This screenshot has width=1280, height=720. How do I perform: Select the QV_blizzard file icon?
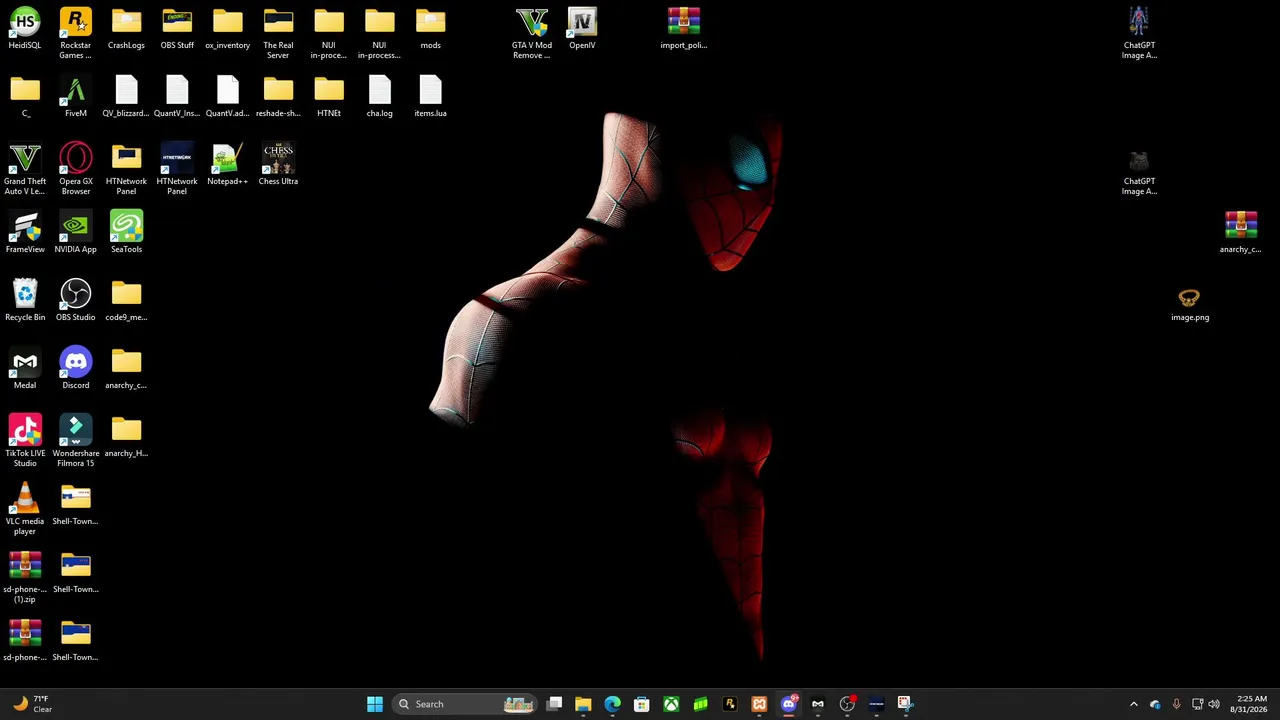point(126,97)
